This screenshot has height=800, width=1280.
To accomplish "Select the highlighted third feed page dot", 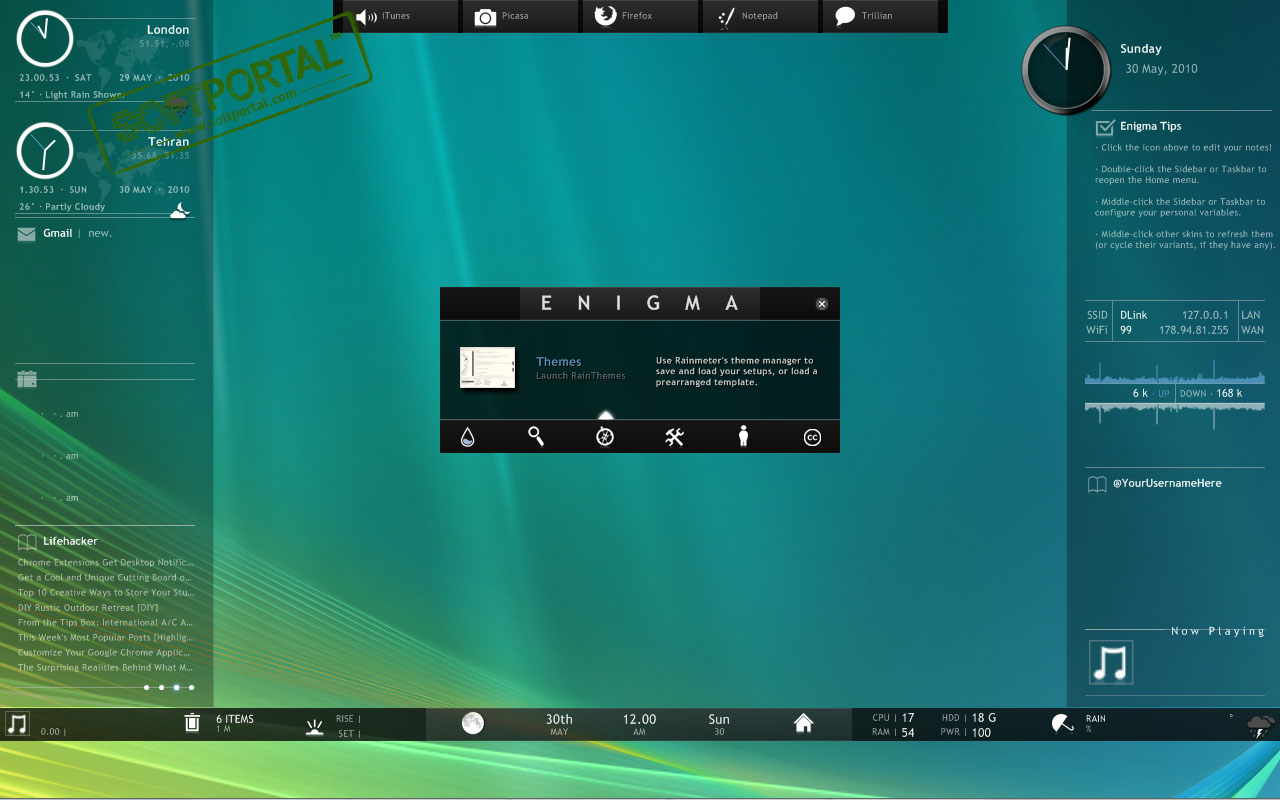I will pyautogui.click(x=176, y=687).
